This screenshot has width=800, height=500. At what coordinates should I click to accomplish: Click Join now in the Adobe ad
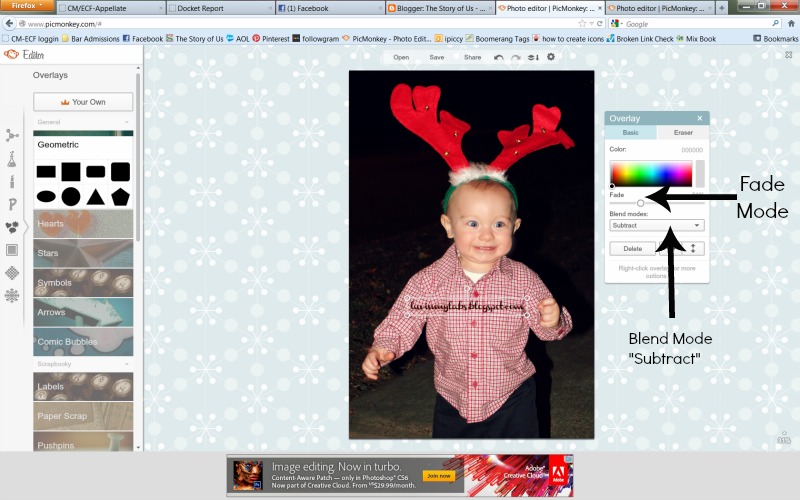coord(438,476)
